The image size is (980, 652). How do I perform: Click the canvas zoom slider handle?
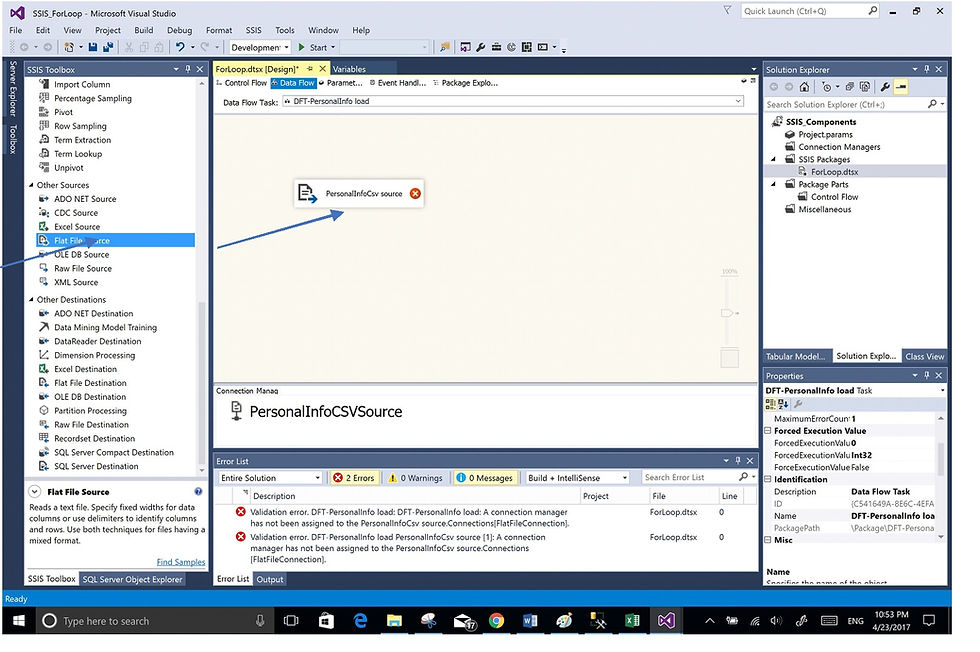[x=728, y=313]
